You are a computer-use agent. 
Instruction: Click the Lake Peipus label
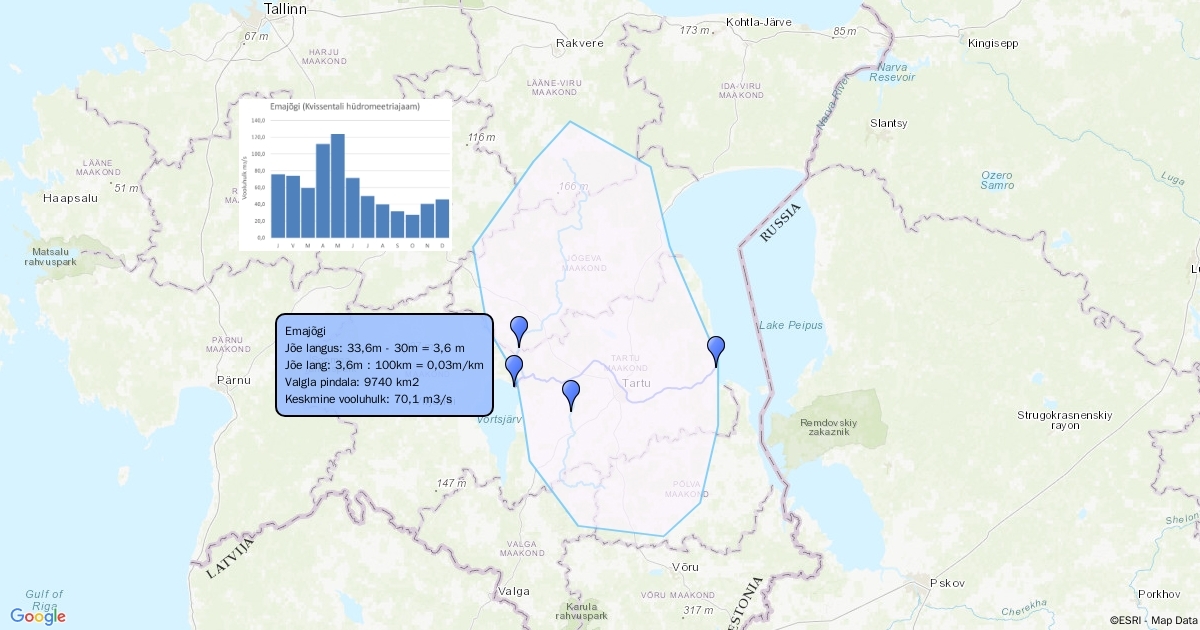coord(790,326)
